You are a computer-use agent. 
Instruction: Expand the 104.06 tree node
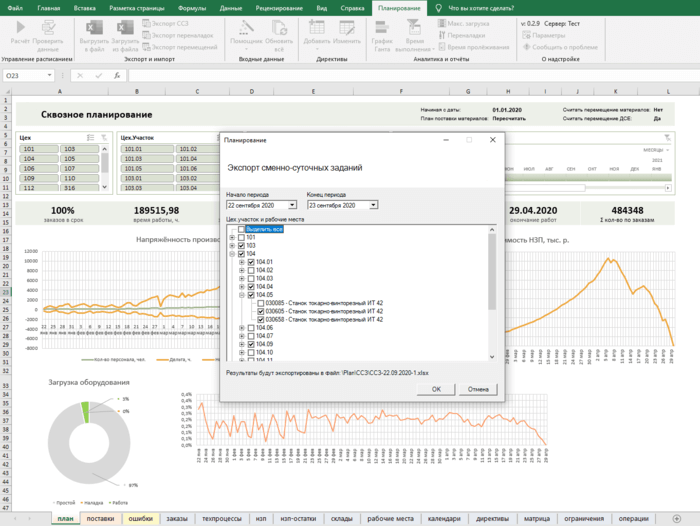tap(240, 328)
